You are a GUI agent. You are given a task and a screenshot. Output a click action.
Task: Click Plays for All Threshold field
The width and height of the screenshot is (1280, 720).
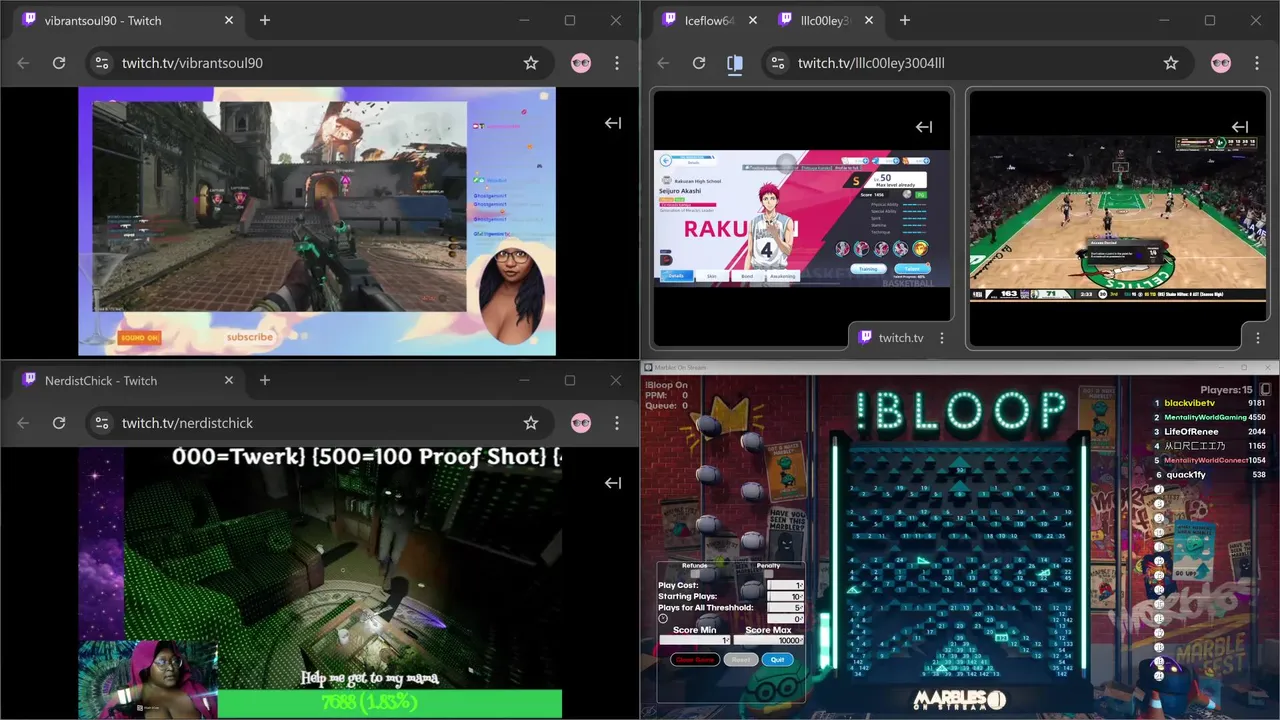(x=785, y=608)
